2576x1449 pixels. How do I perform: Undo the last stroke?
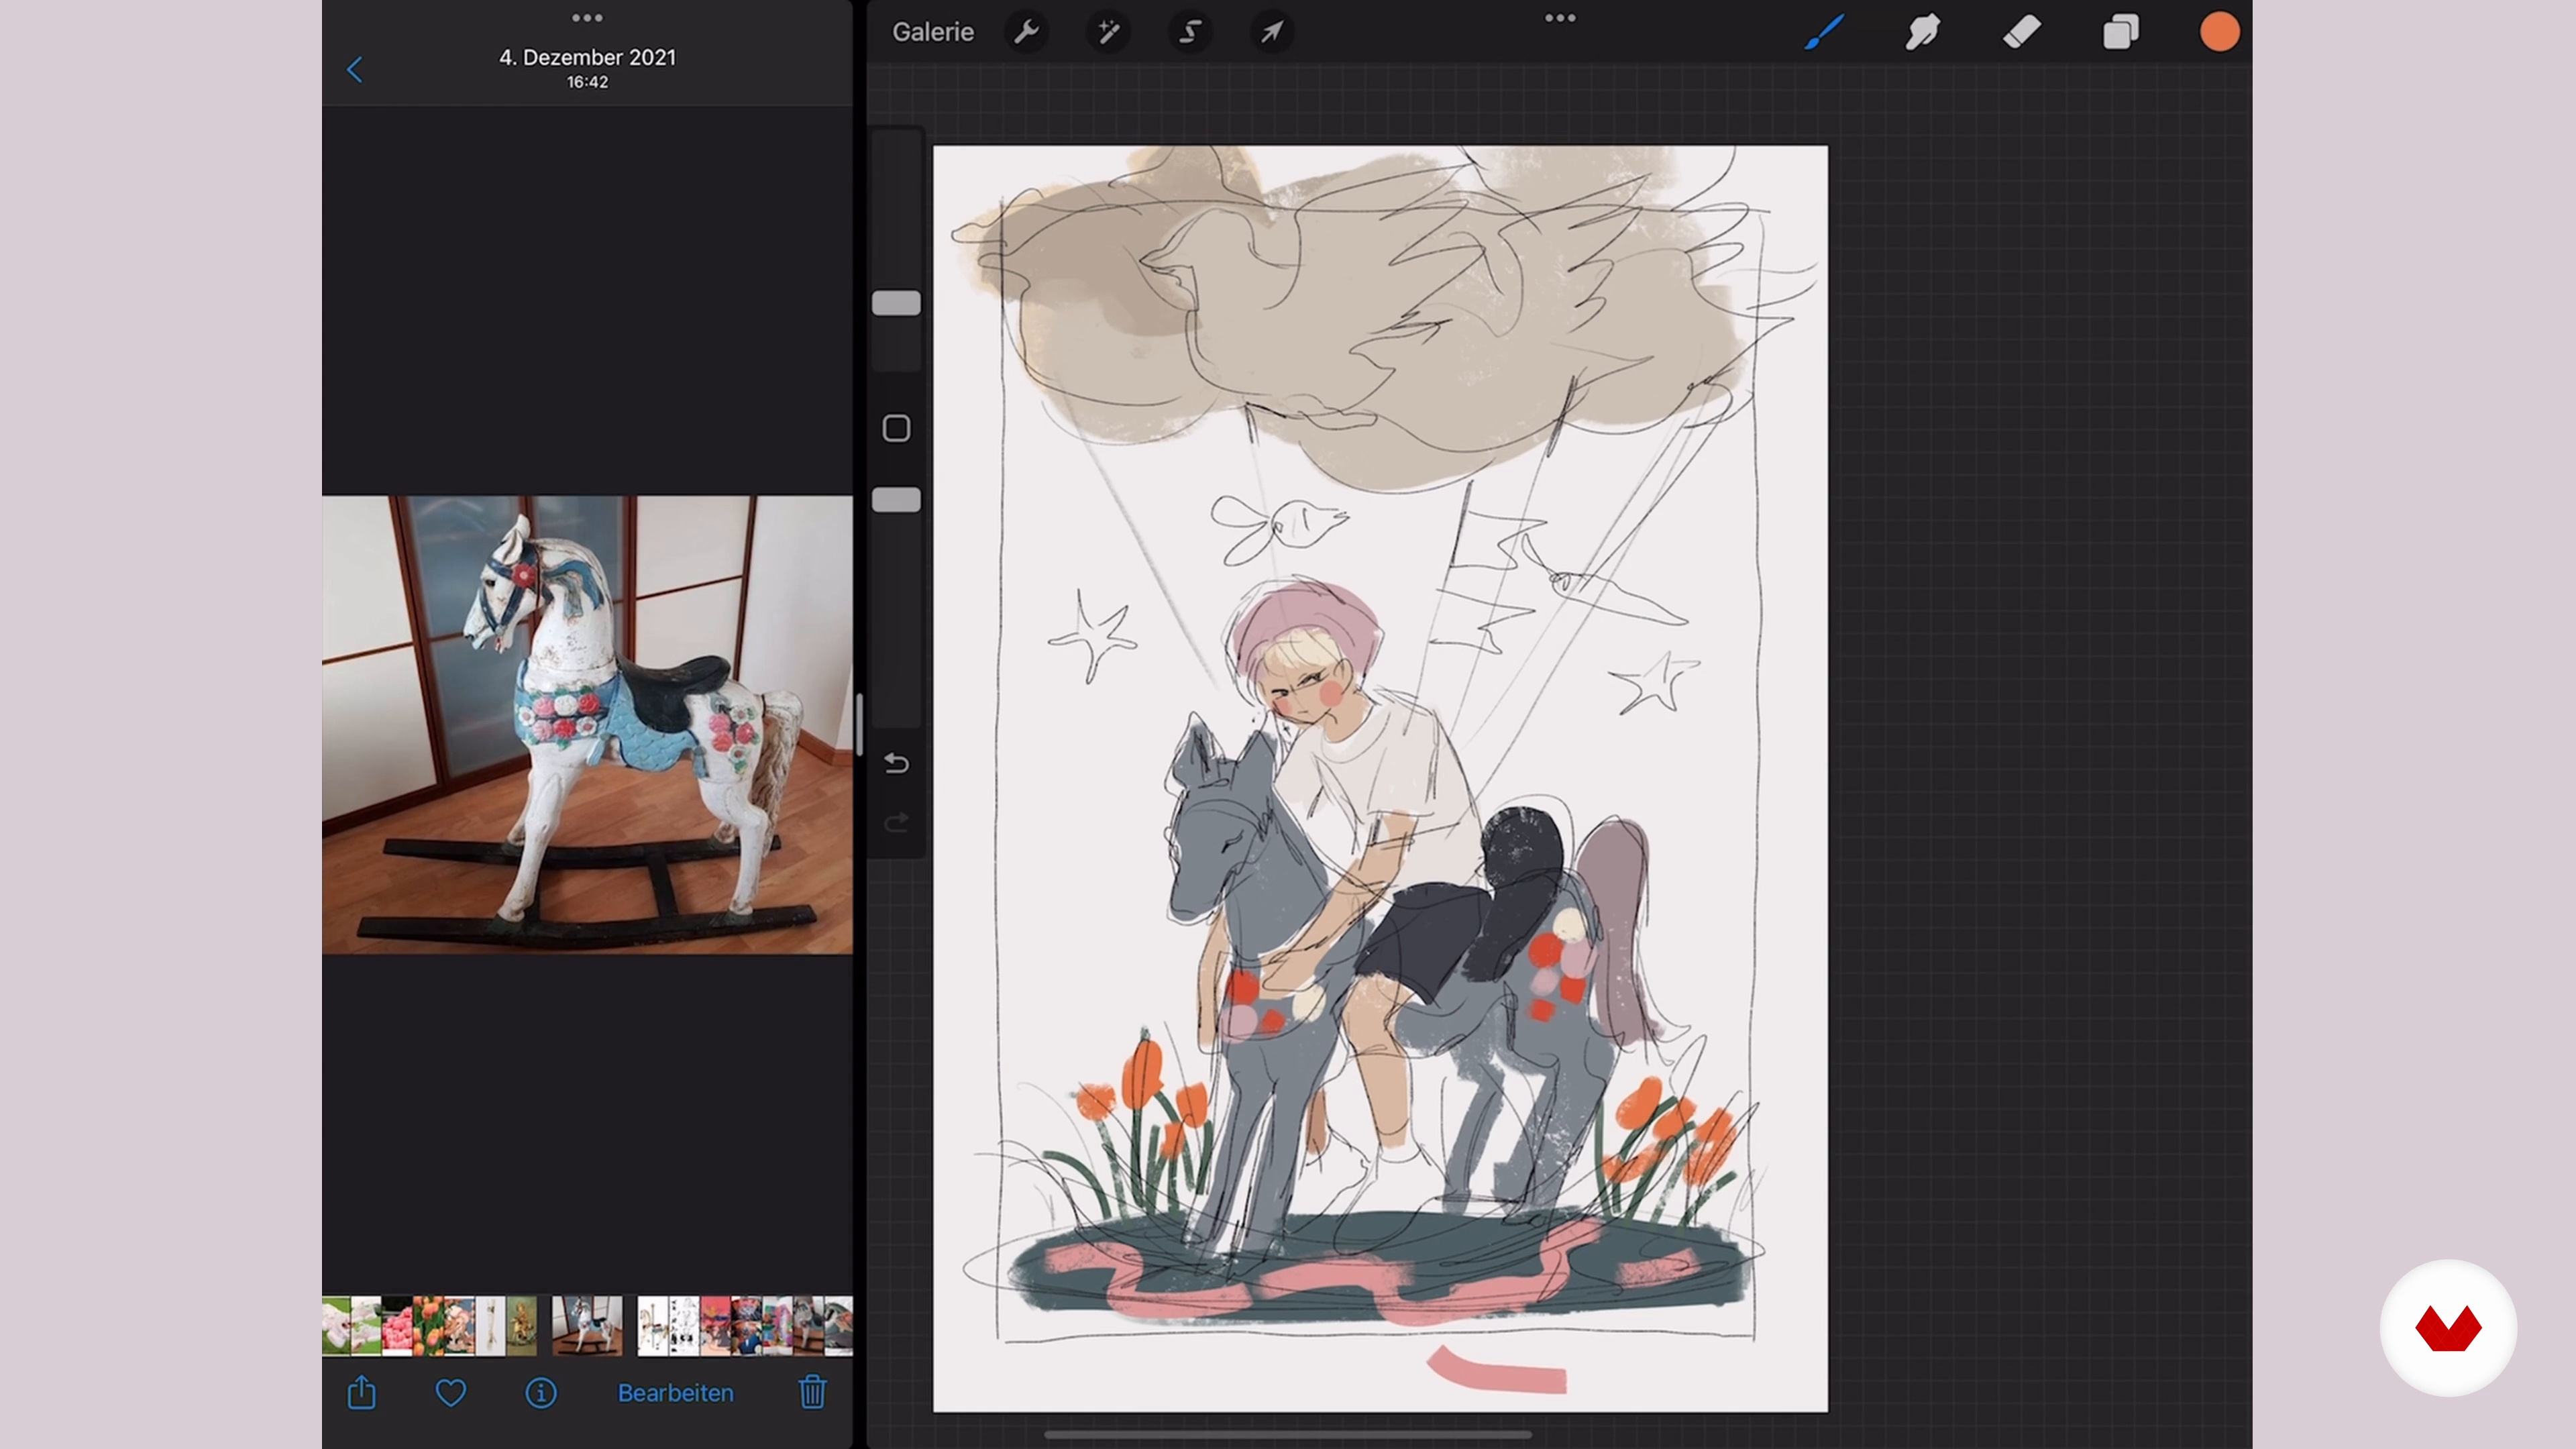point(896,764)
